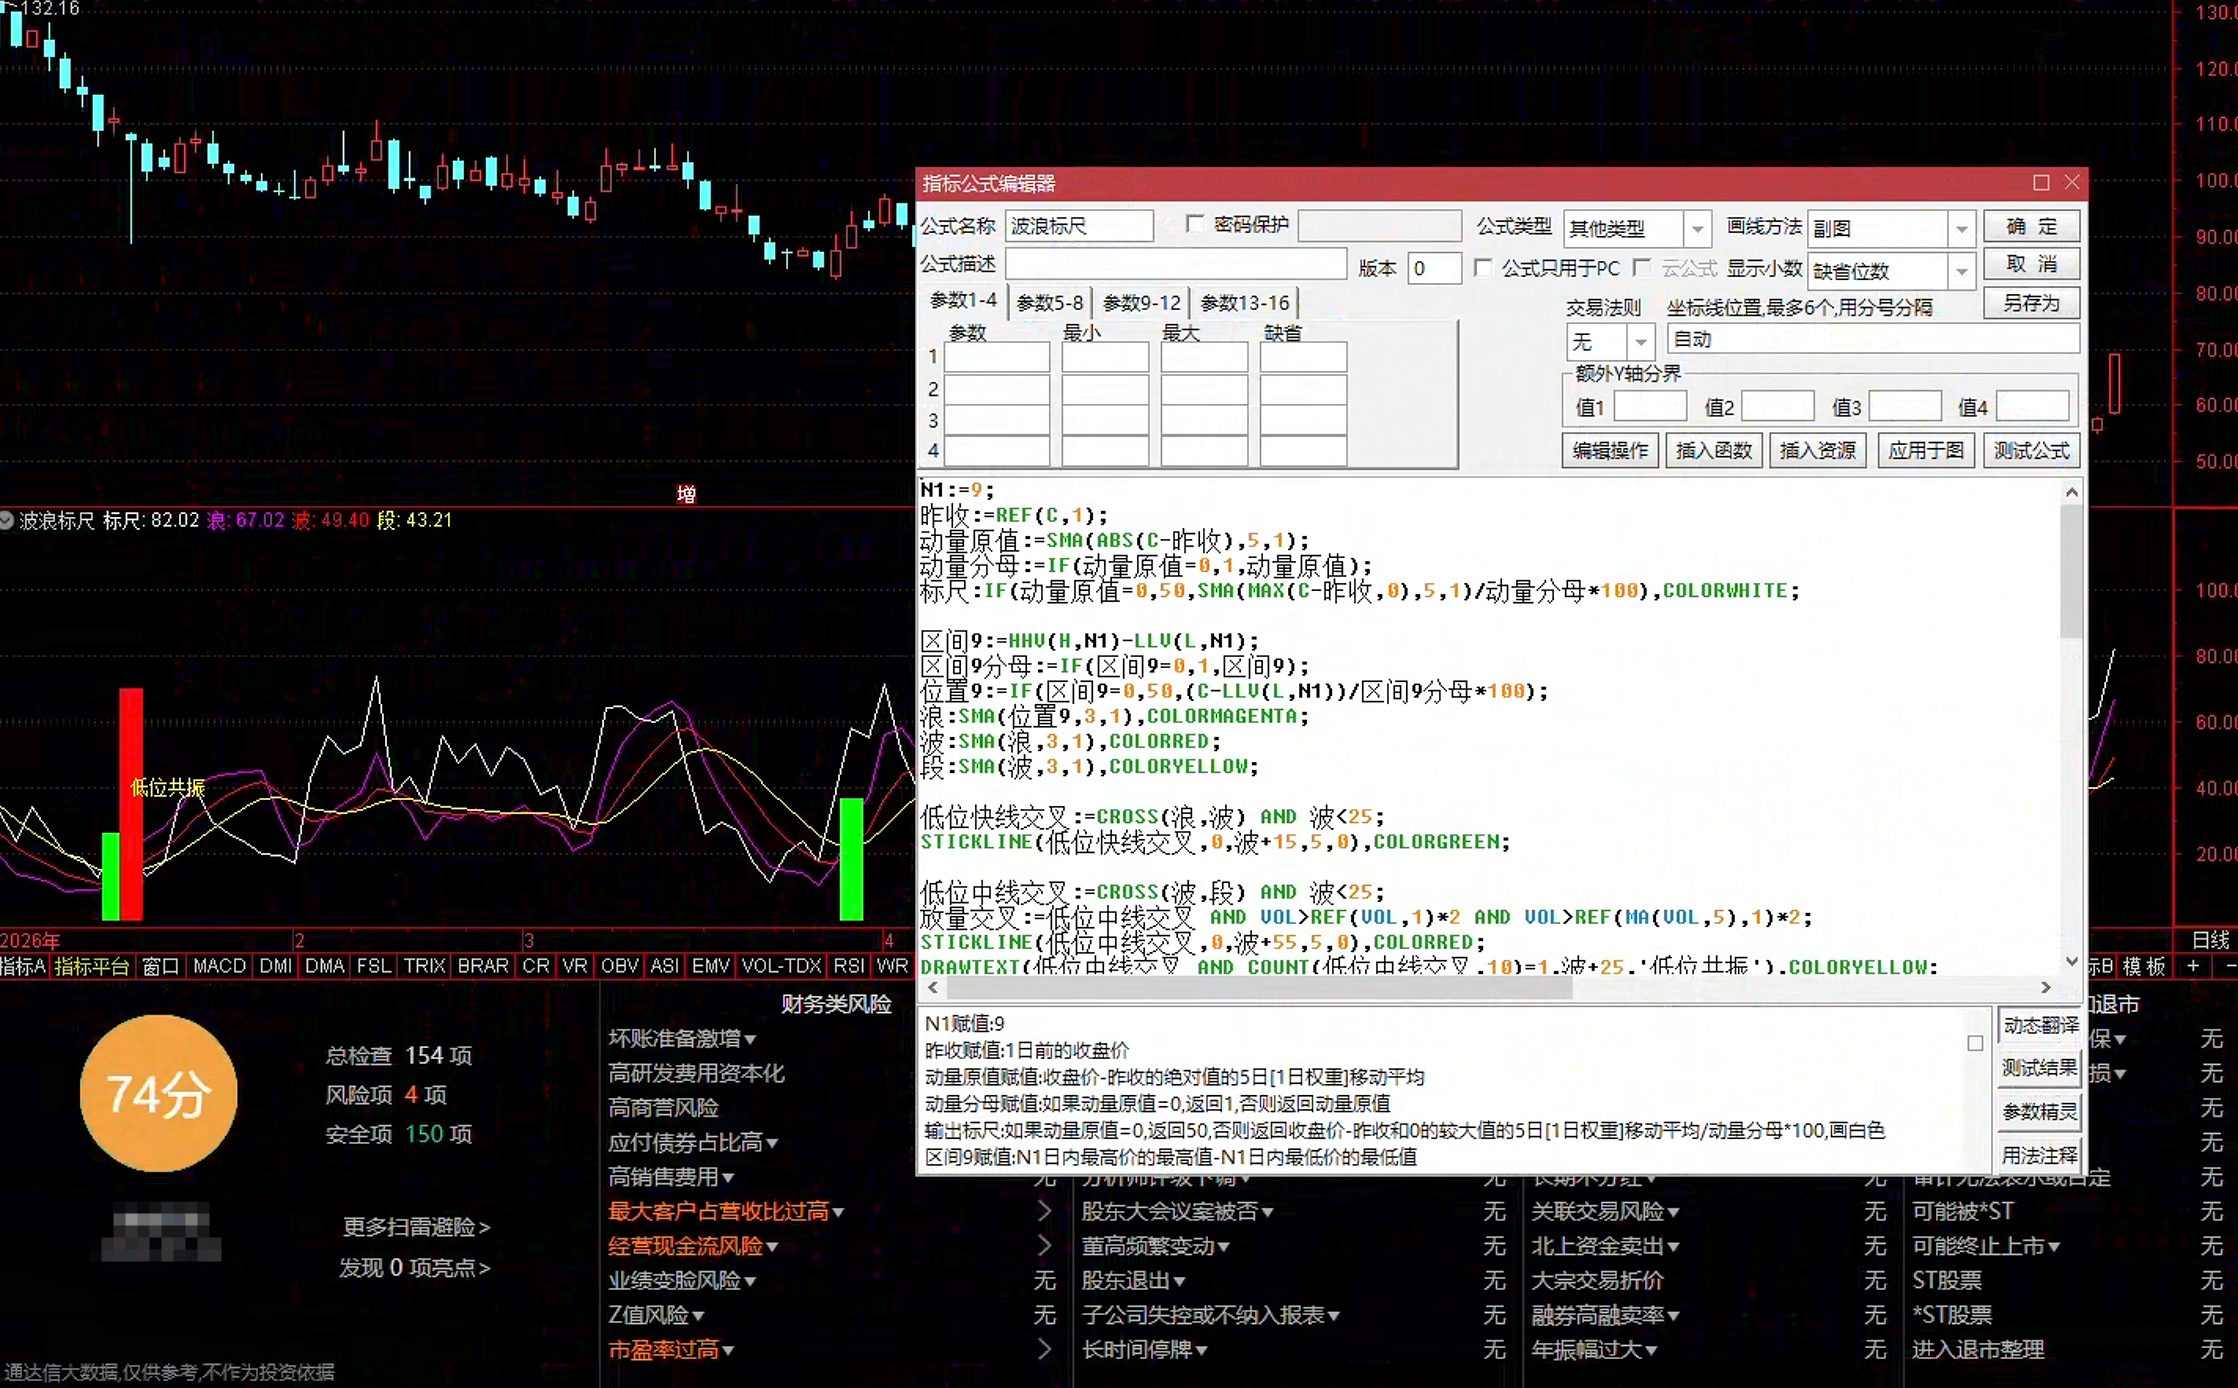Click the 插入函数 button
The height and width of the screenshot is (1388, 2238).
point(1714,451)
